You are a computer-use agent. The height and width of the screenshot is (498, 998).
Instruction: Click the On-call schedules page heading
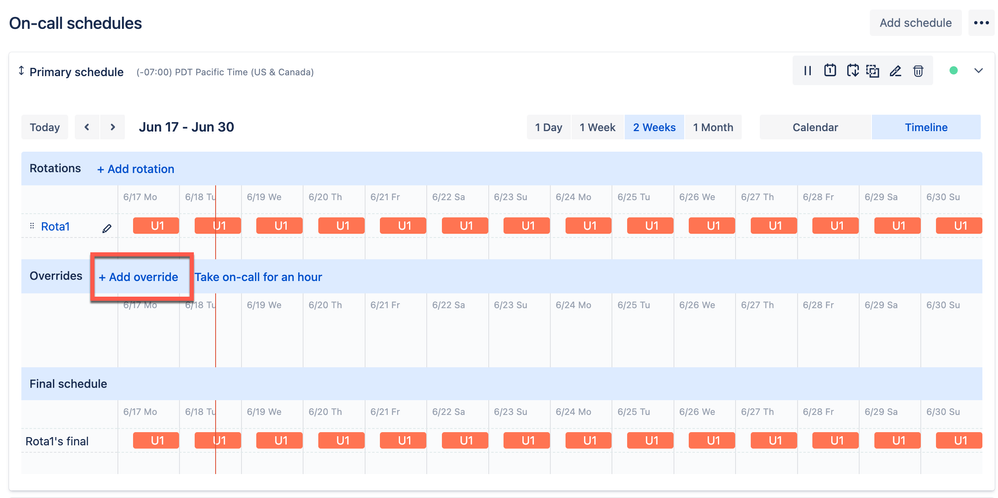(75, 24)
